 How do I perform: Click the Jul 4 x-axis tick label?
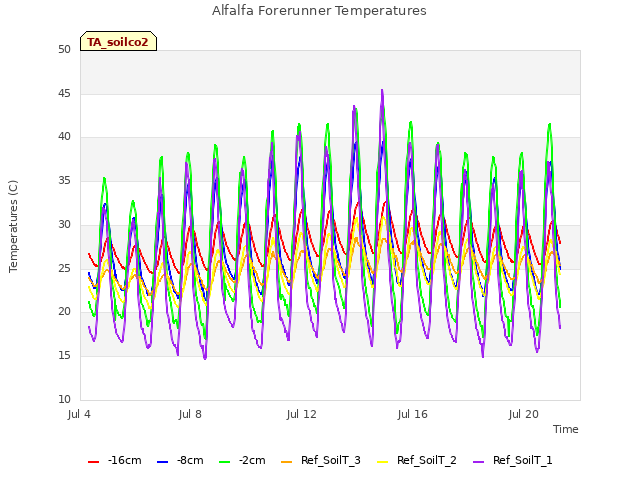[x=79, y=414]
